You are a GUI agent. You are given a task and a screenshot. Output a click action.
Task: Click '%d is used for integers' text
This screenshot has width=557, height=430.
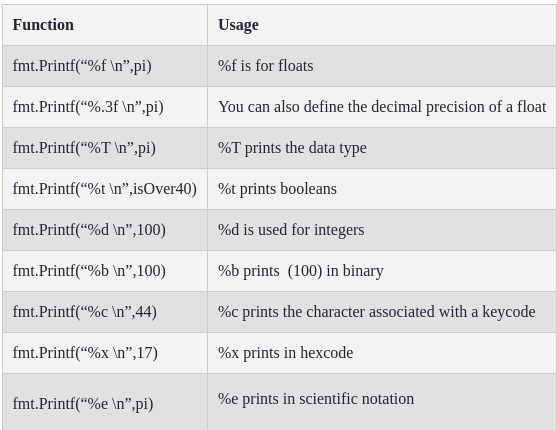(291, 230)
